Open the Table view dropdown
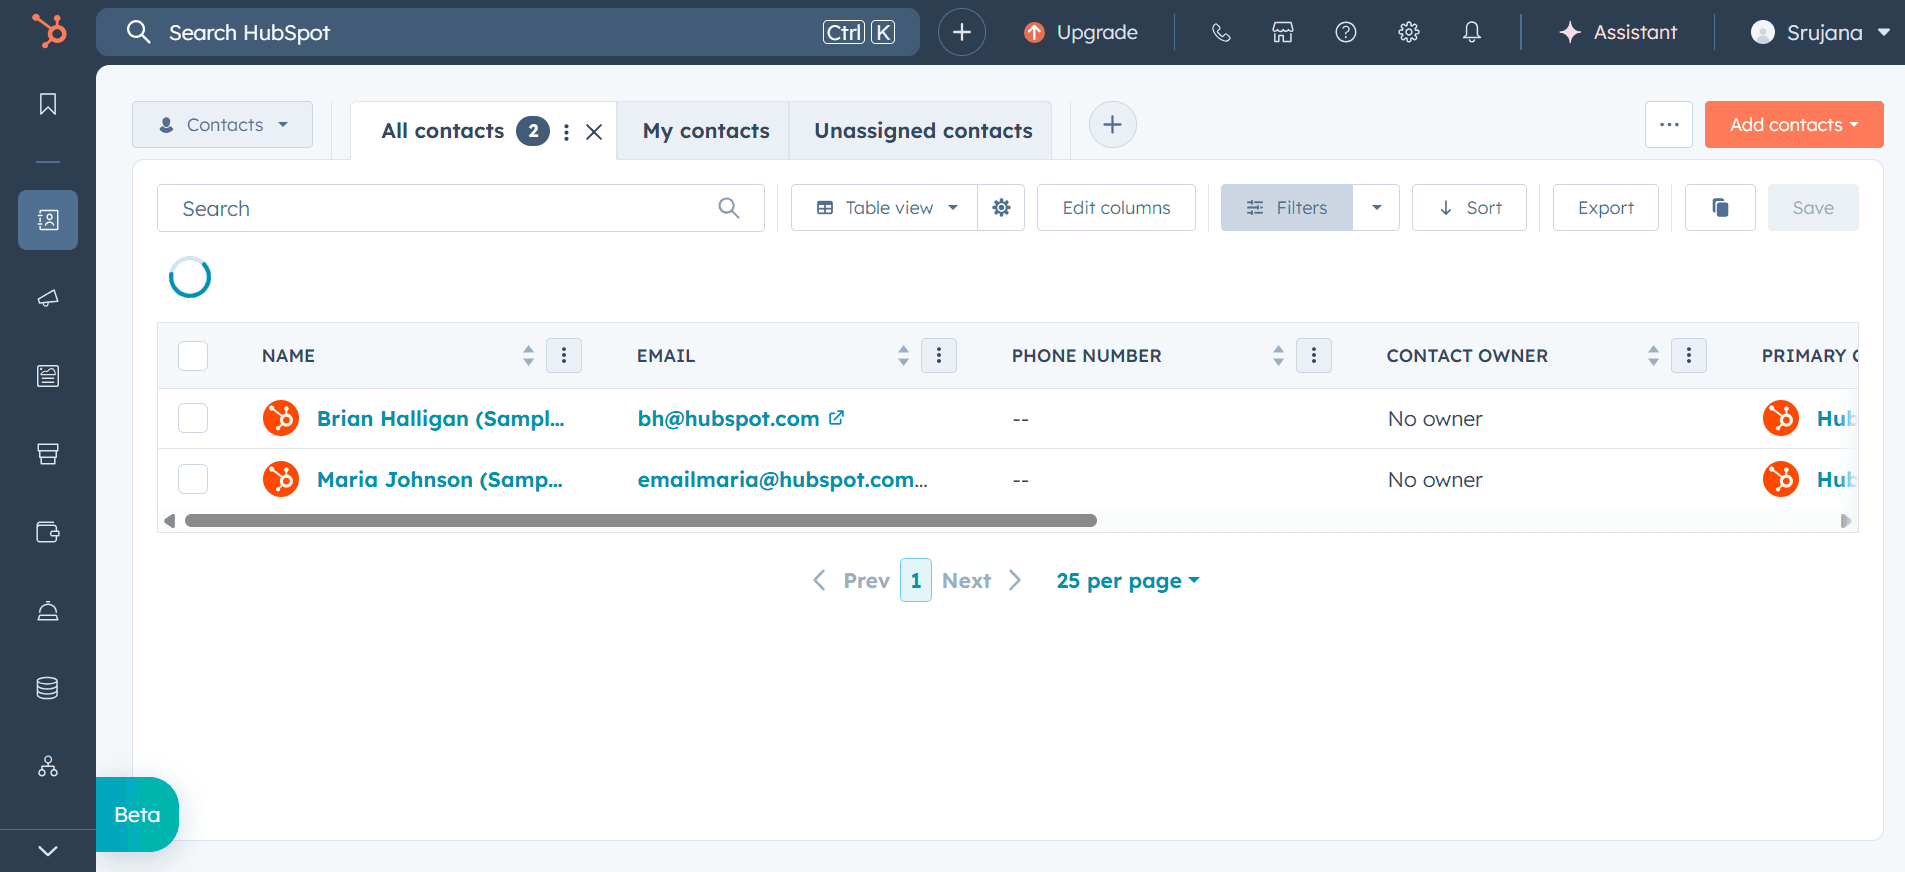This screenshot has width=1905, height=872. point(885,208)
